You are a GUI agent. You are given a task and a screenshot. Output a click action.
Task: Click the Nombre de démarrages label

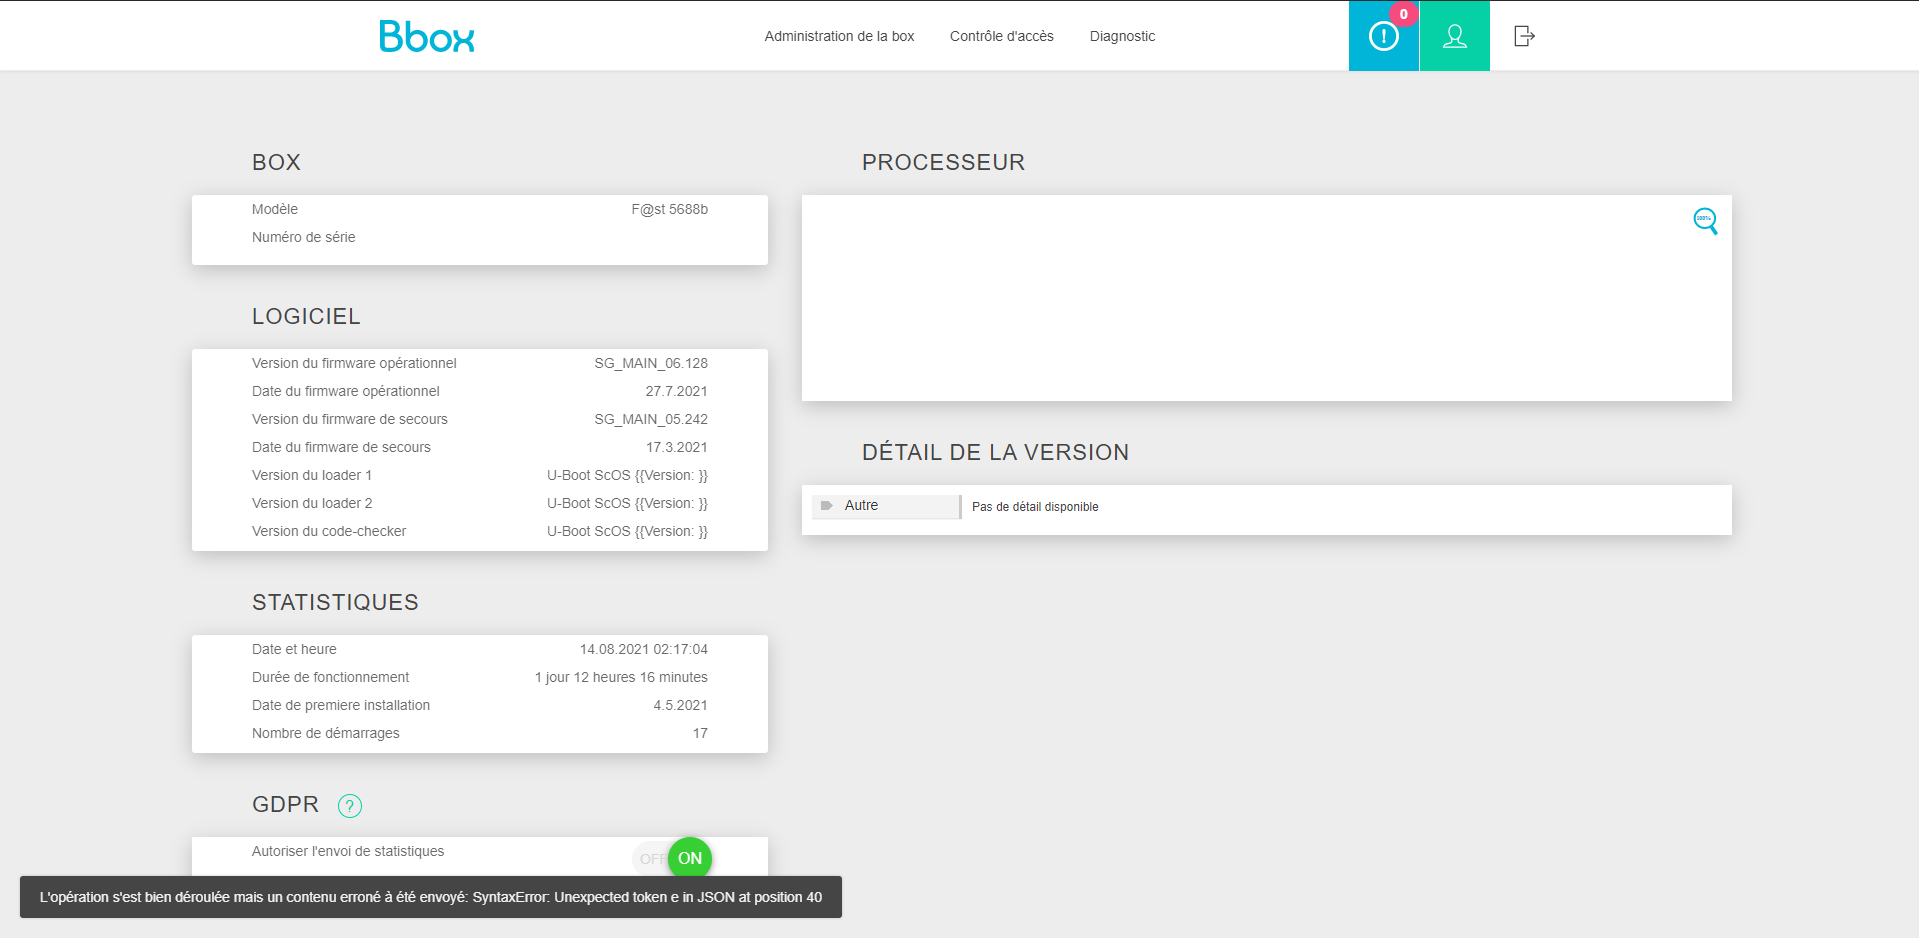pos(326,733)
